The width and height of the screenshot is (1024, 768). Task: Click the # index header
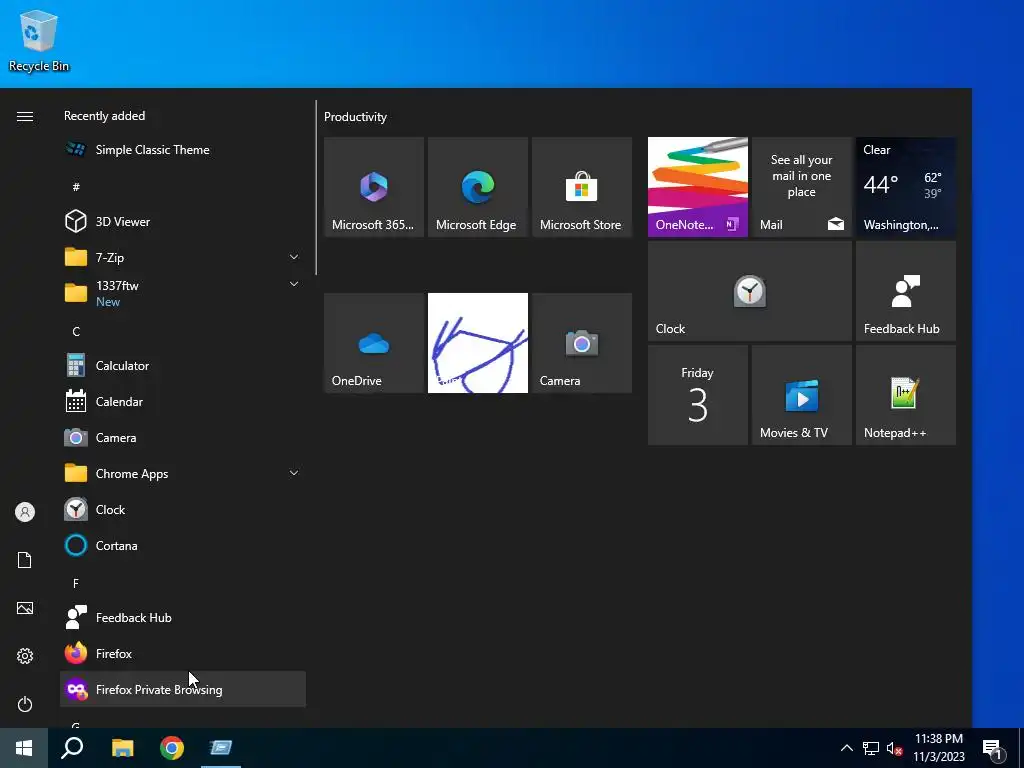76,187
